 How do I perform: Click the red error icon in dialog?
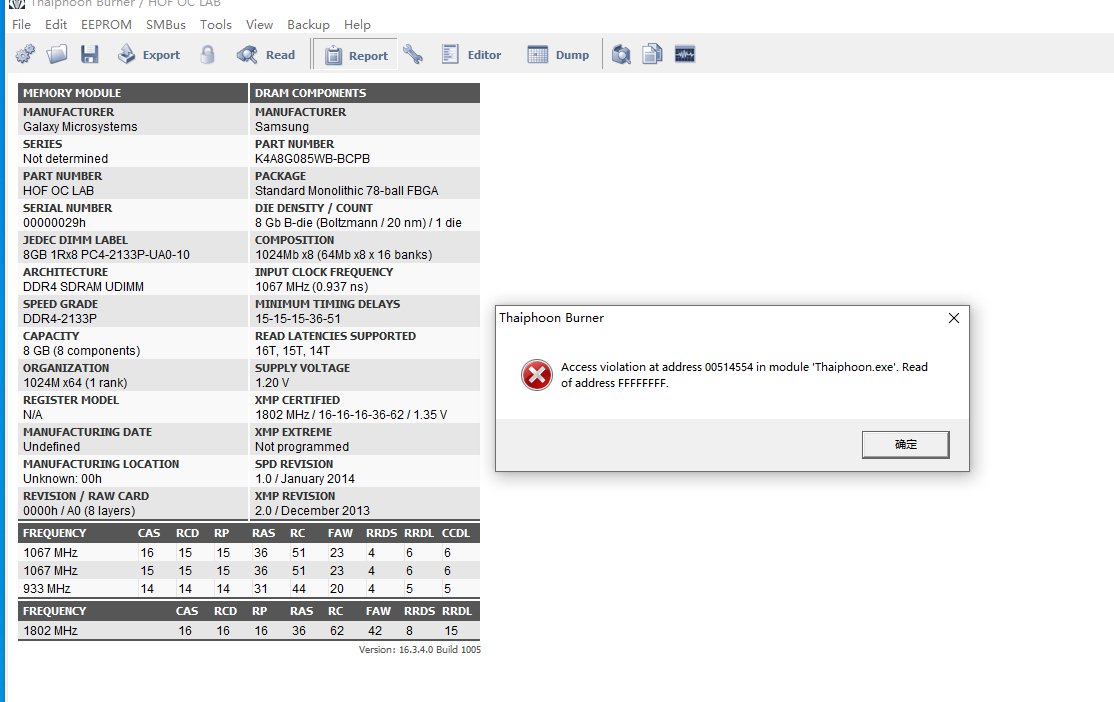(x=536, y=374)
